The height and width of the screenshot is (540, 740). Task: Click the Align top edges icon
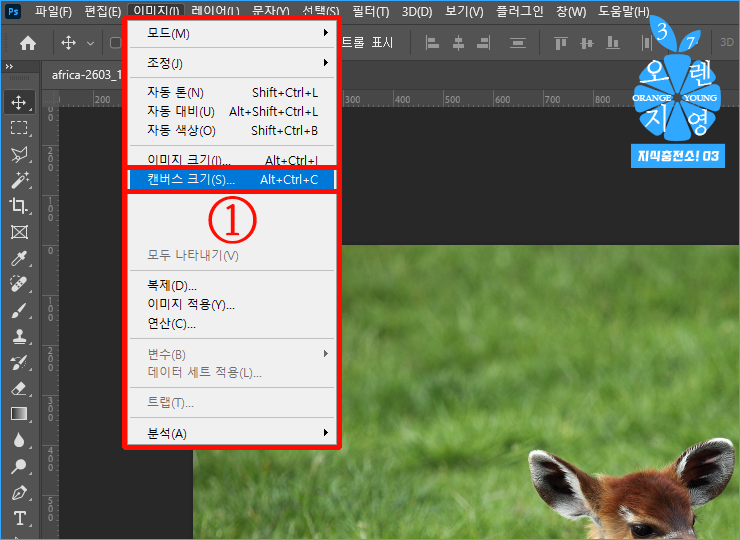561,43
